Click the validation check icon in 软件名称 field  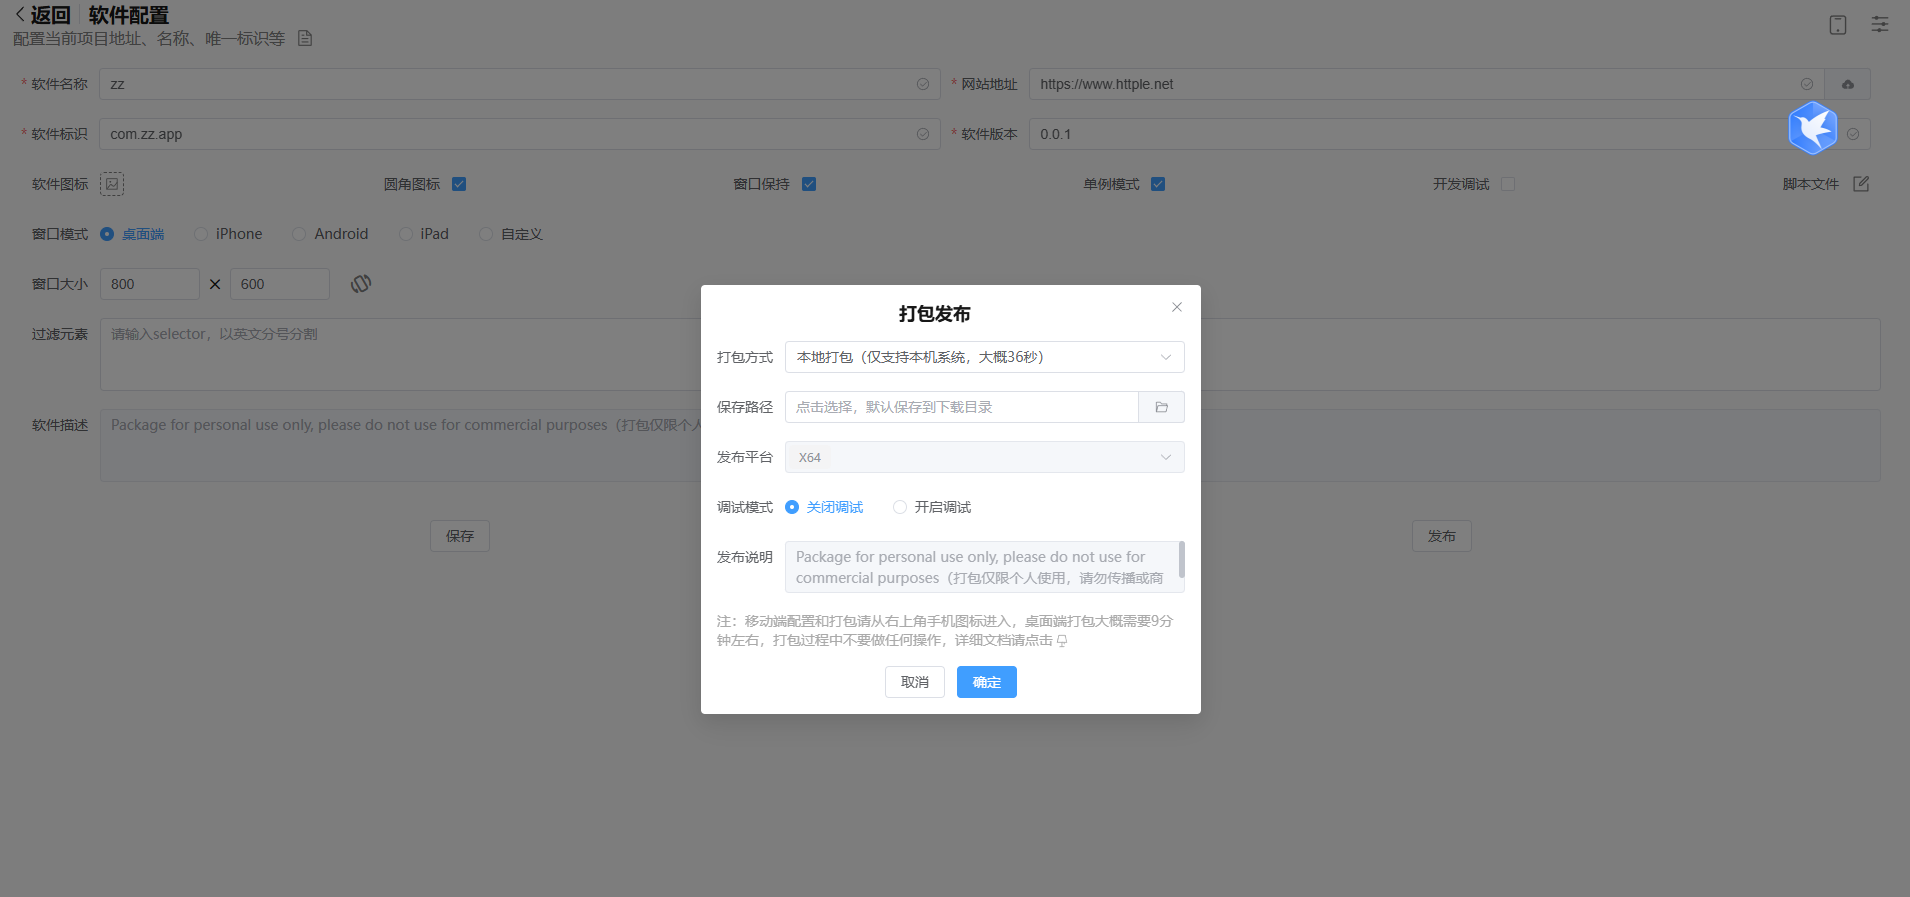tap(923, 84)
